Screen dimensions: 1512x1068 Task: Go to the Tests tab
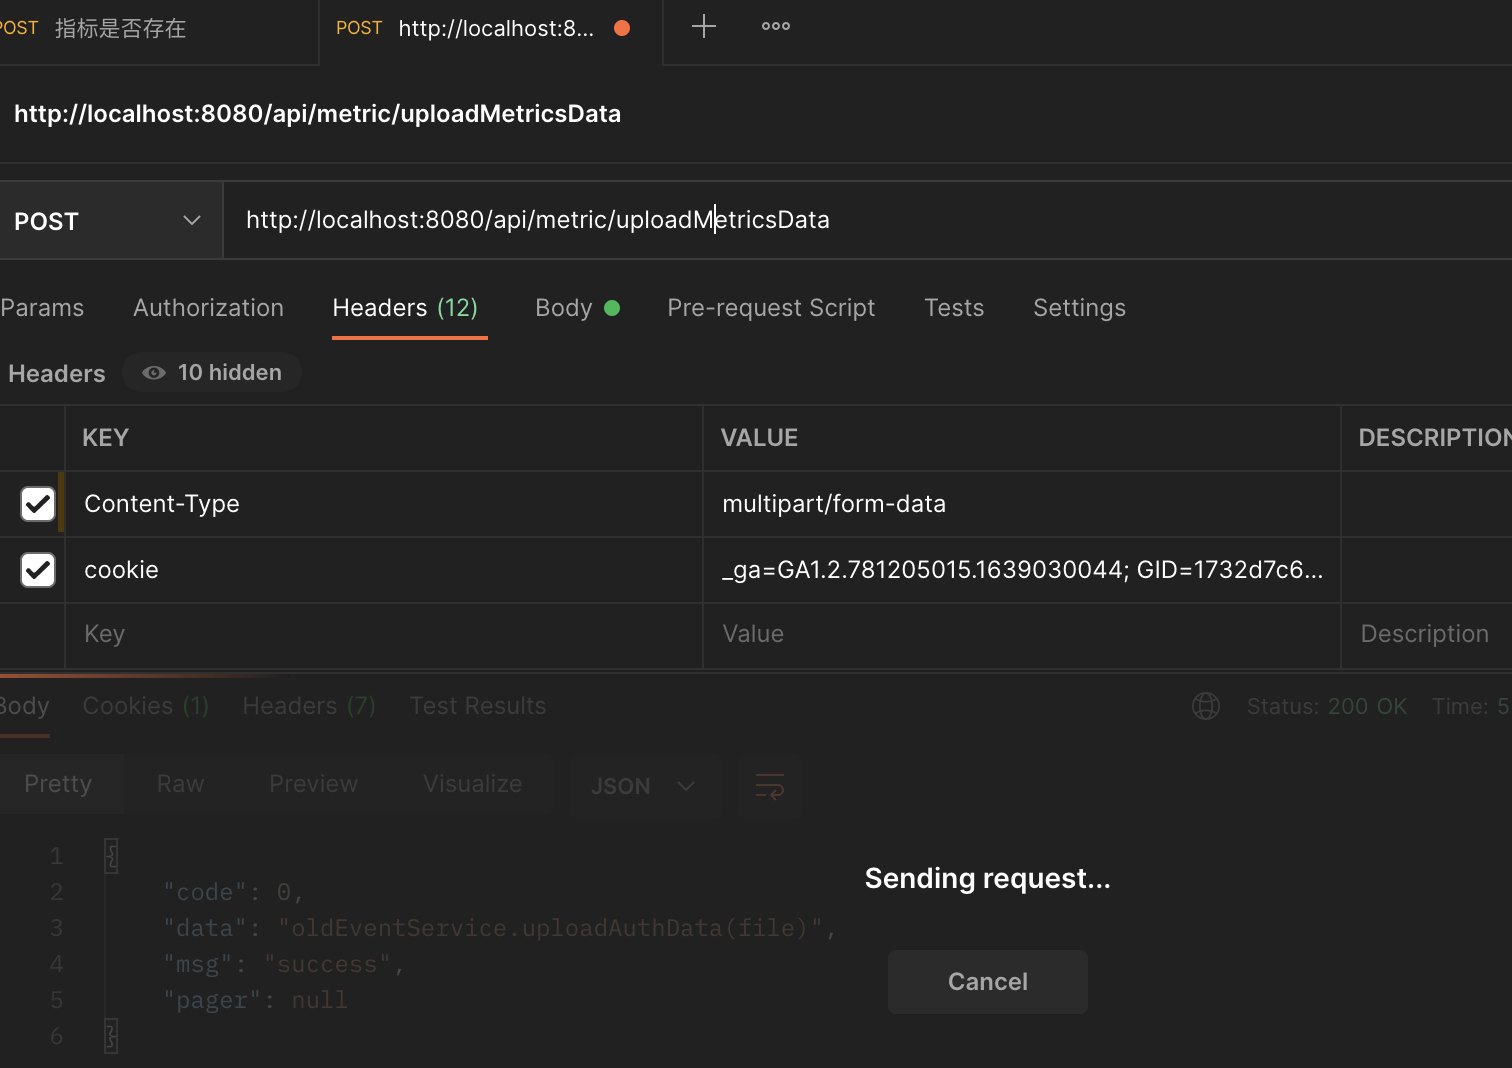954,308
